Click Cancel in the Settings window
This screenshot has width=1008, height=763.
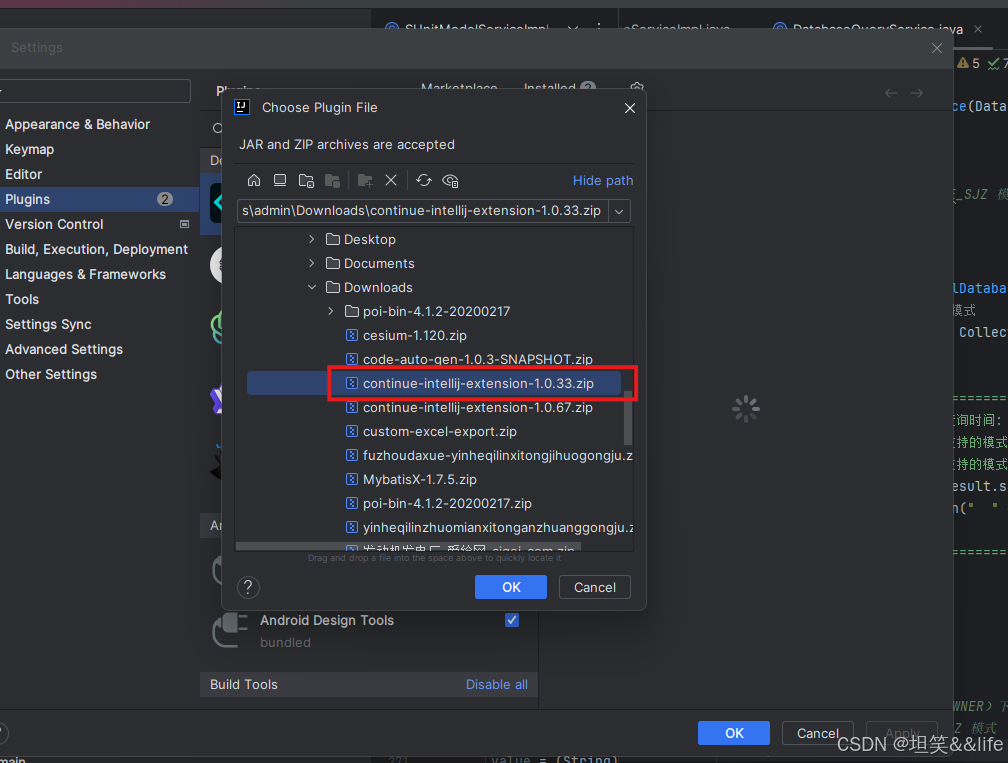tap(818, 733)
